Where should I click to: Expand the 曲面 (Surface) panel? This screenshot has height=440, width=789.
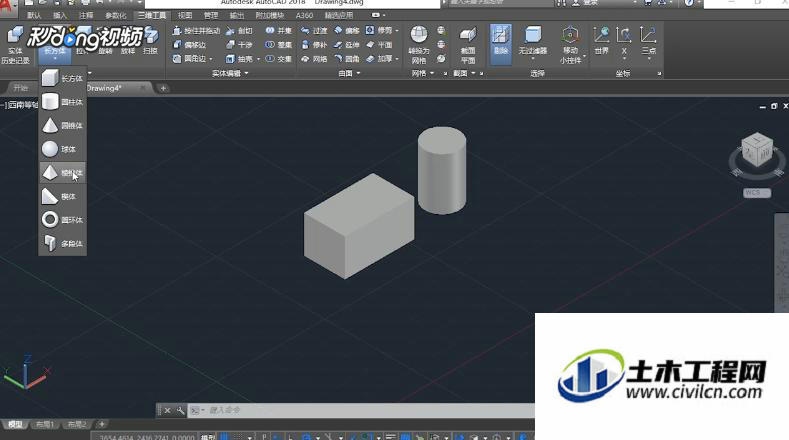[349, 74]
